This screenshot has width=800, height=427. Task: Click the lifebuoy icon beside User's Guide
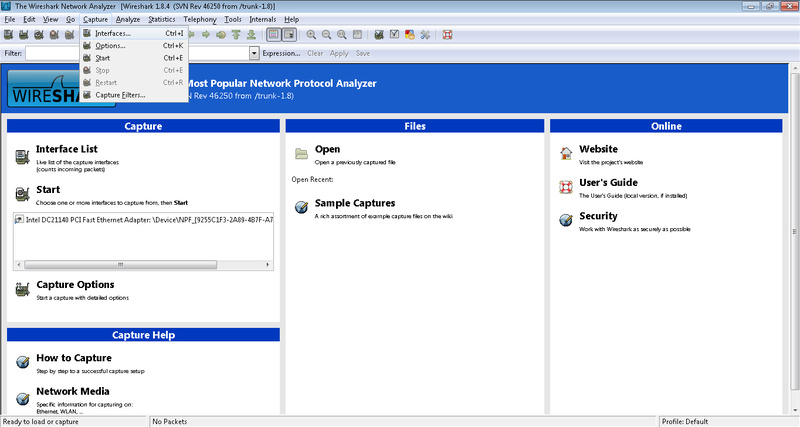click(566, 187)
